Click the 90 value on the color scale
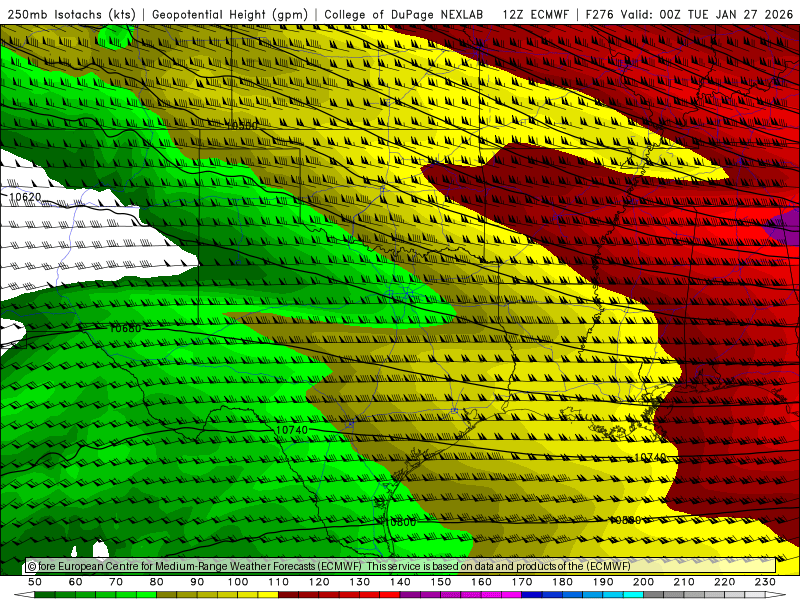This screenshot has width=800, height=600. click(197, 582)
